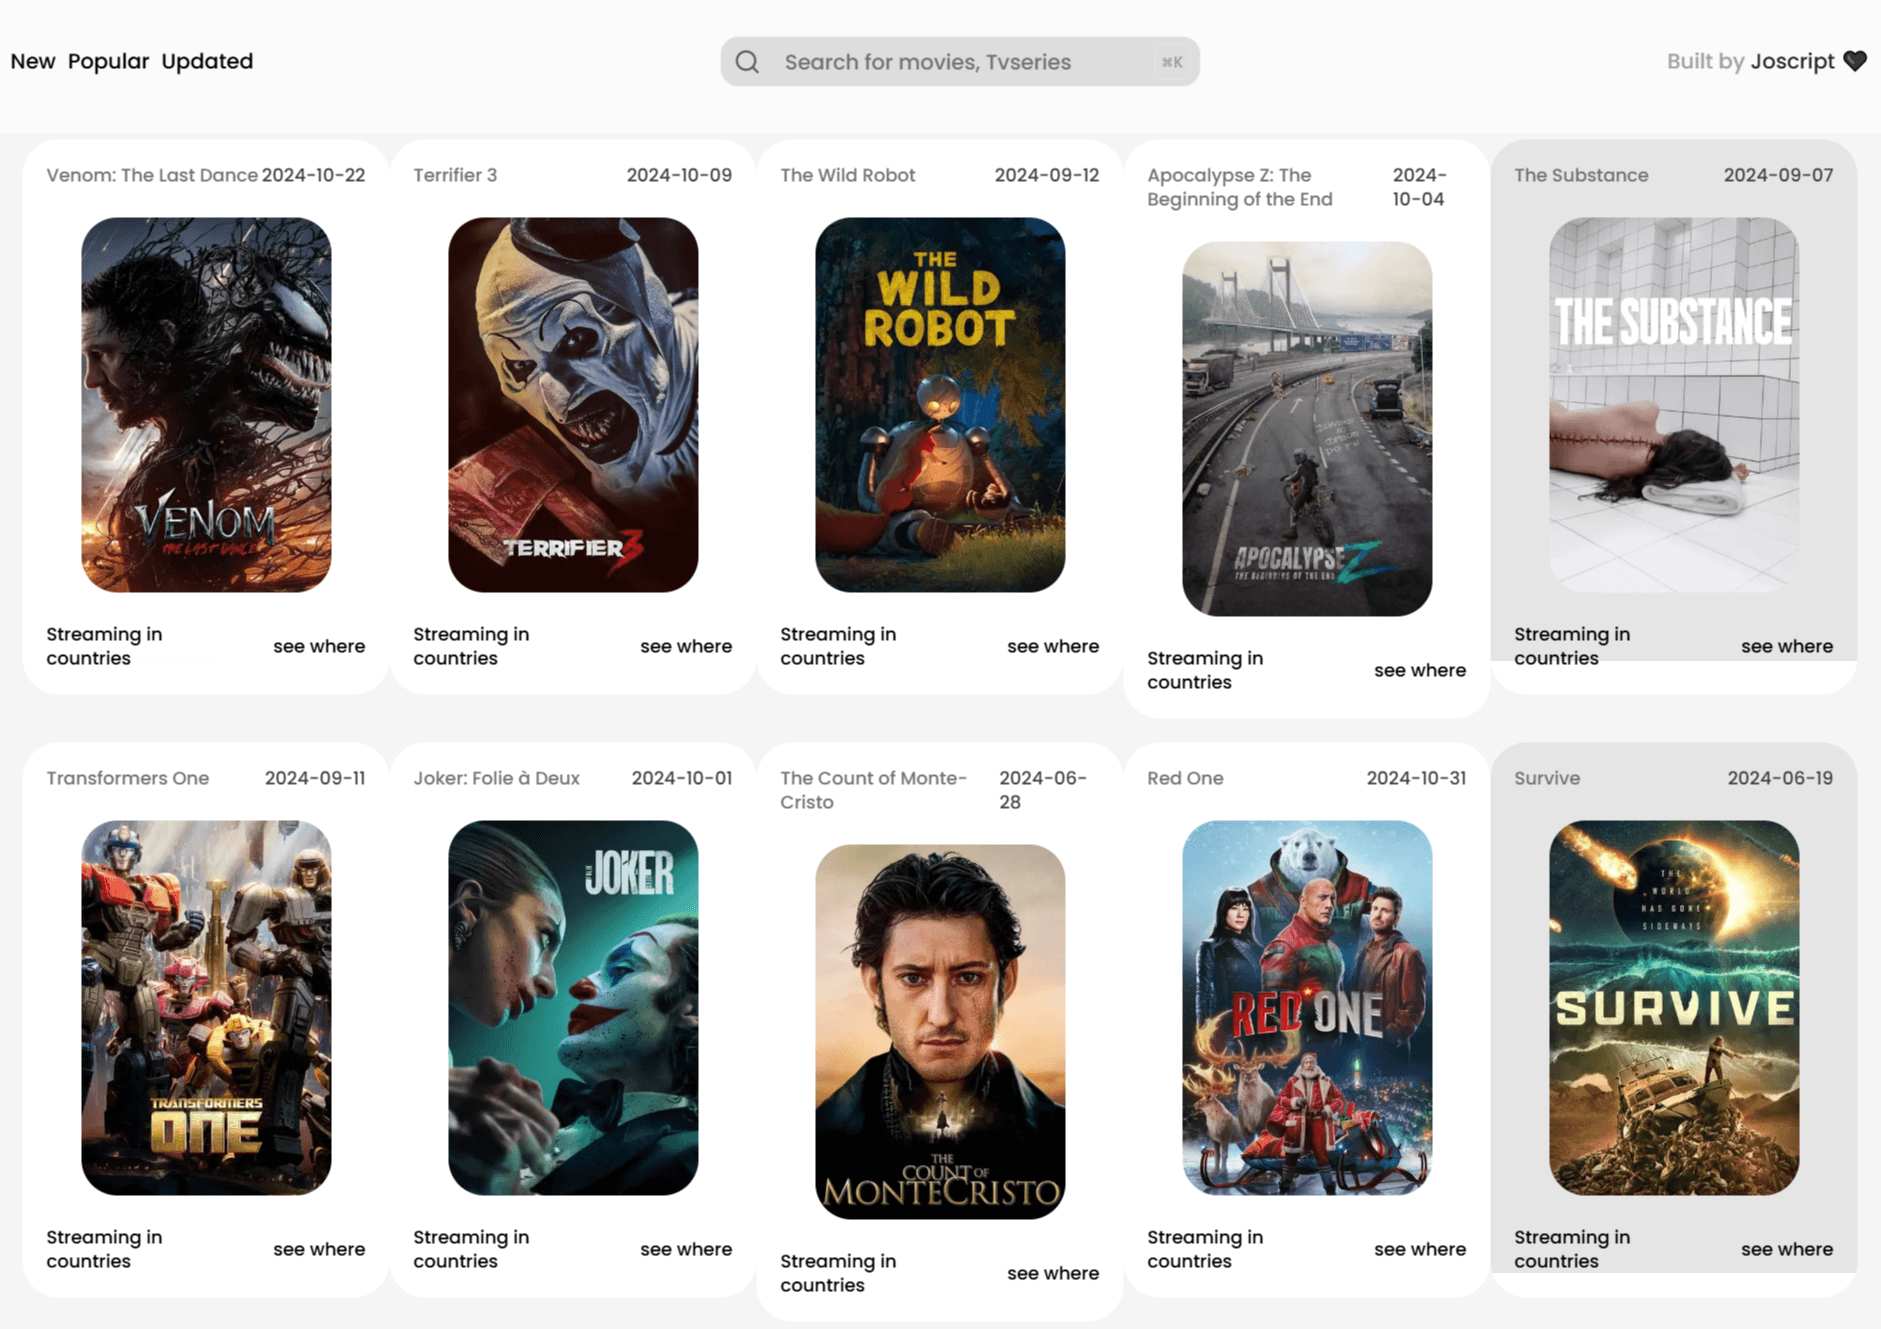Click the release date 2024-09-07
Image resolution: width=1881 pixels, height=1329 pixels.
[x=1779, y=175]
